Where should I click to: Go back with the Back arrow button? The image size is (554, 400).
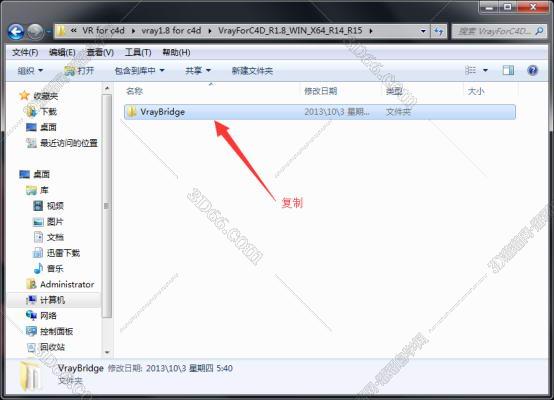click(x=16, y=32)
